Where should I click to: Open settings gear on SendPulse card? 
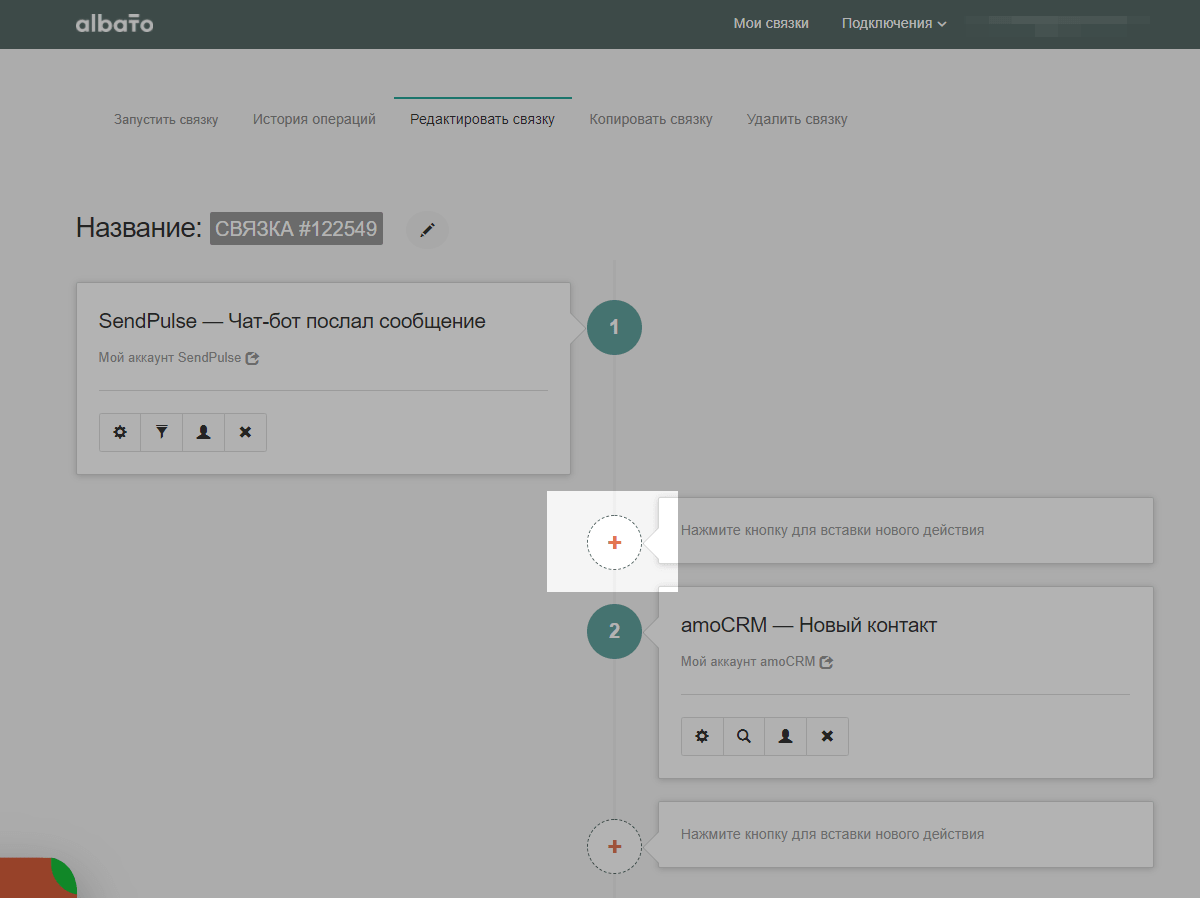pos(120,433)
